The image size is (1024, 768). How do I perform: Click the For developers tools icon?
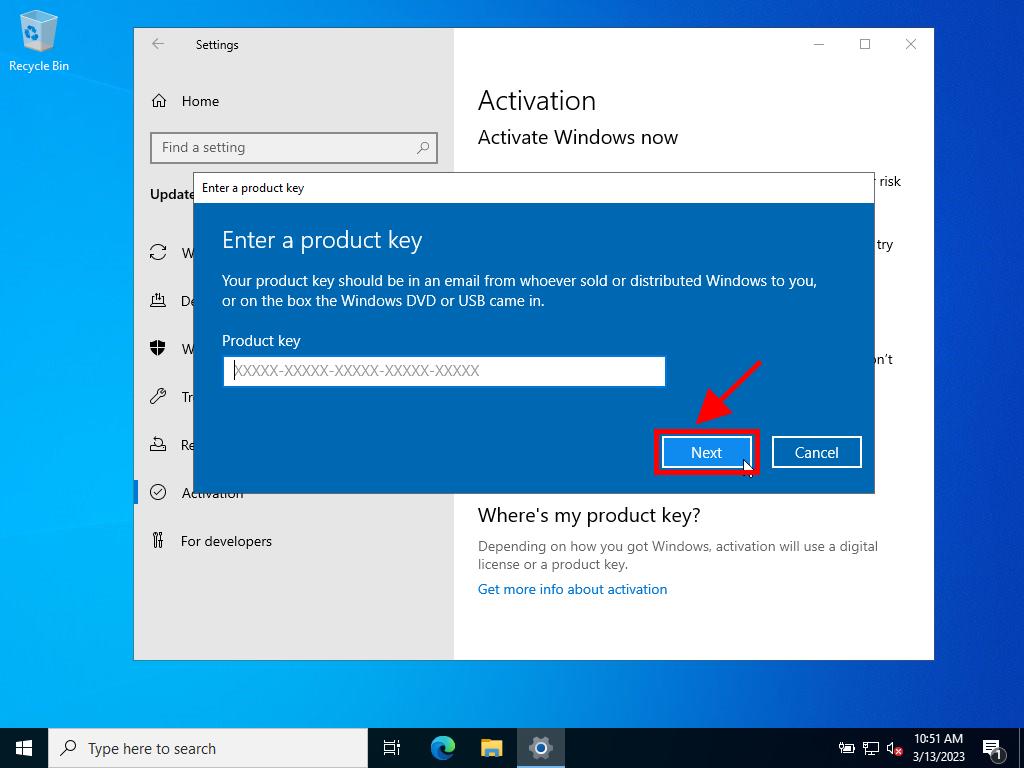pos(158,540)
